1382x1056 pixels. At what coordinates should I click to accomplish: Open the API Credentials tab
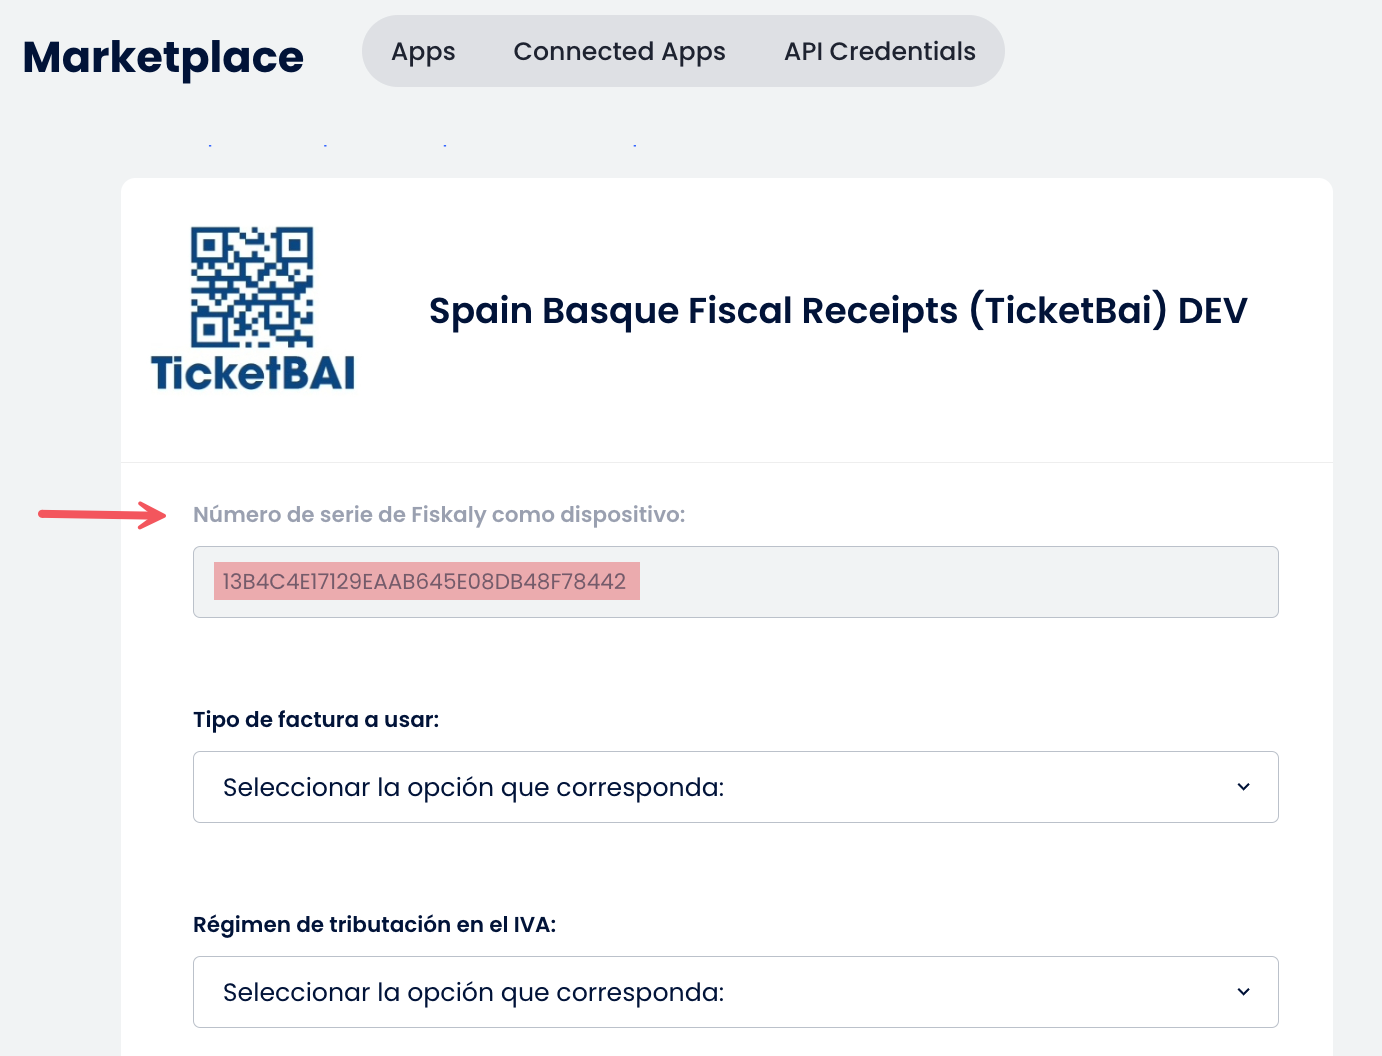point(880,51)
